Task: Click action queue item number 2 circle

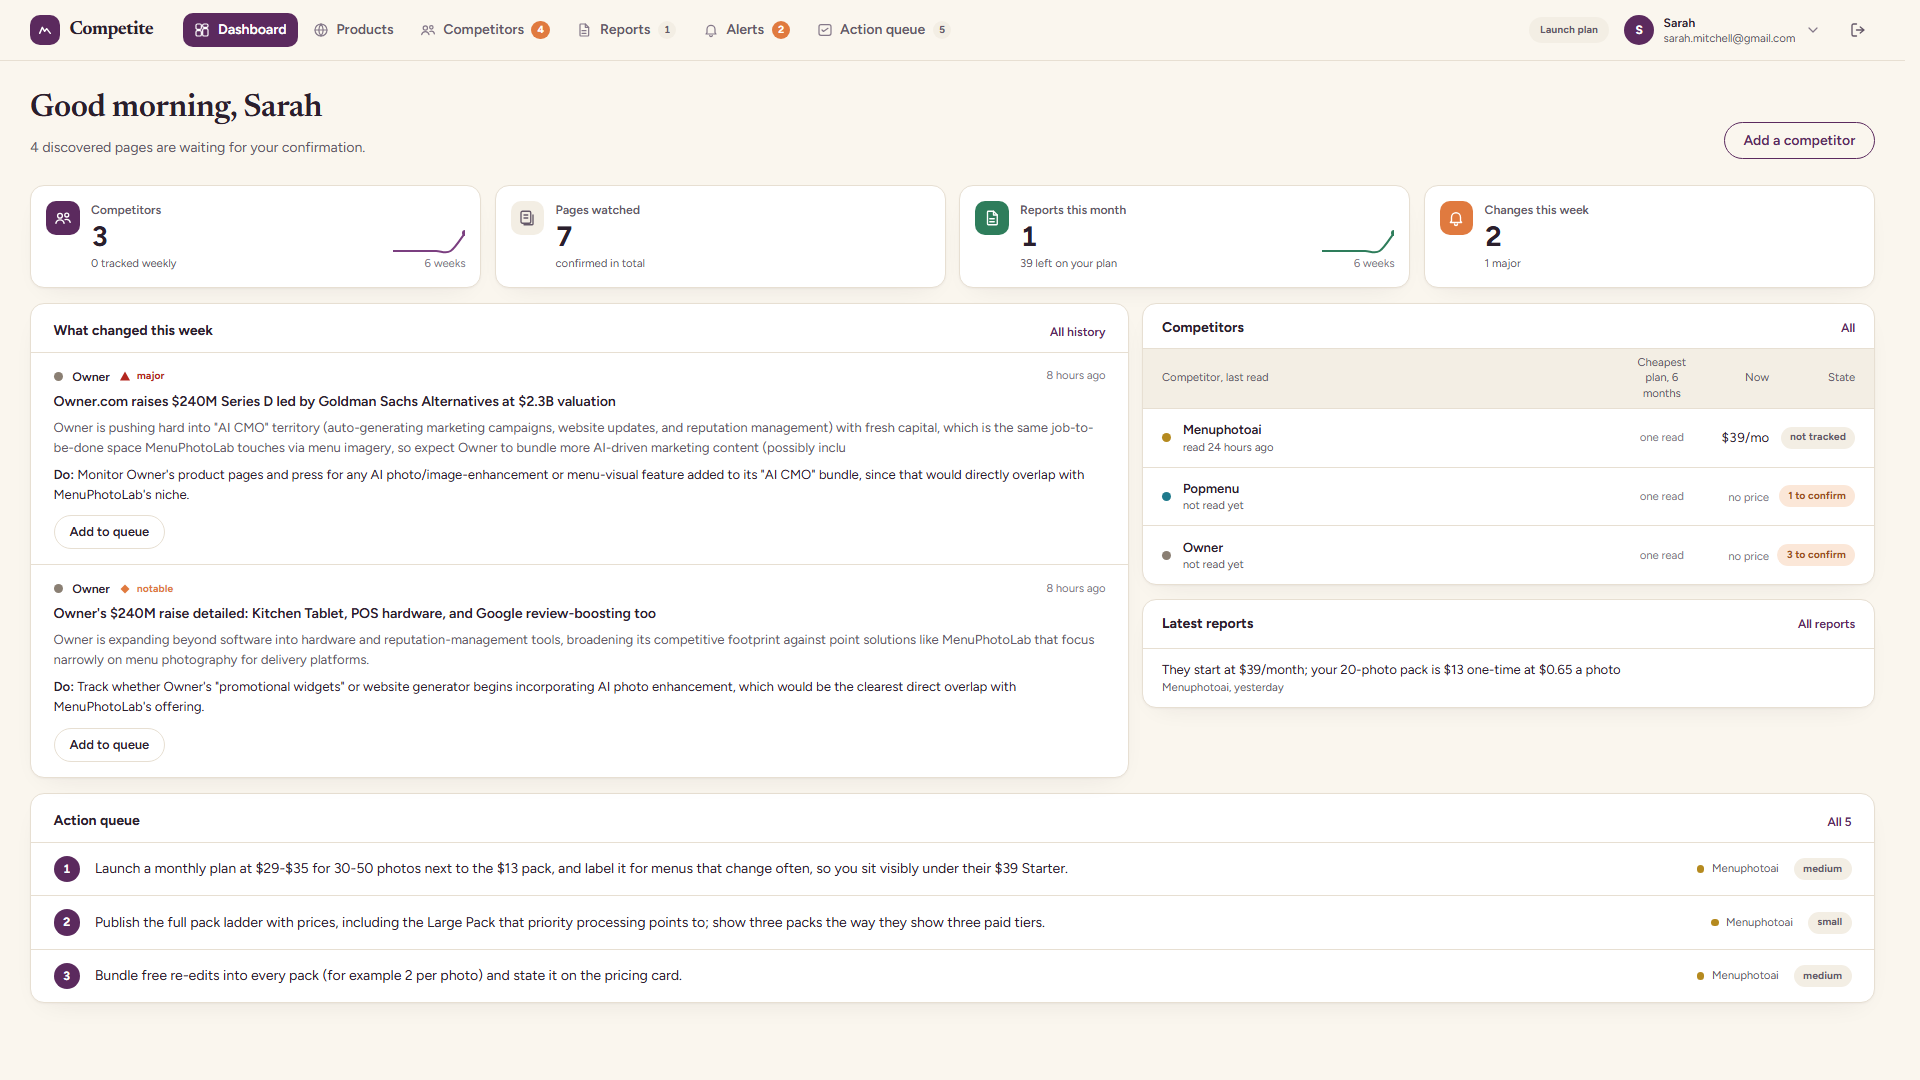Action: [67, 922]
